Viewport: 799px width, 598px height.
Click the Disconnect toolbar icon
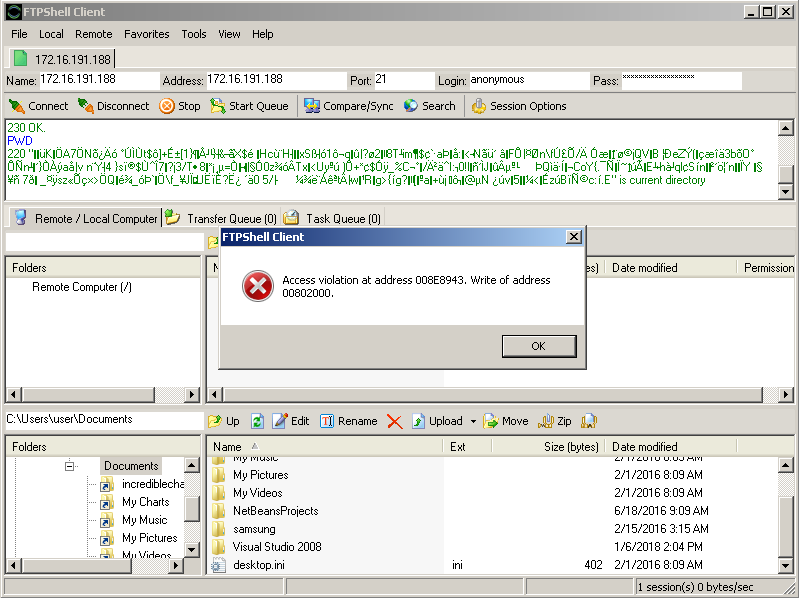(x=86, y=106)
